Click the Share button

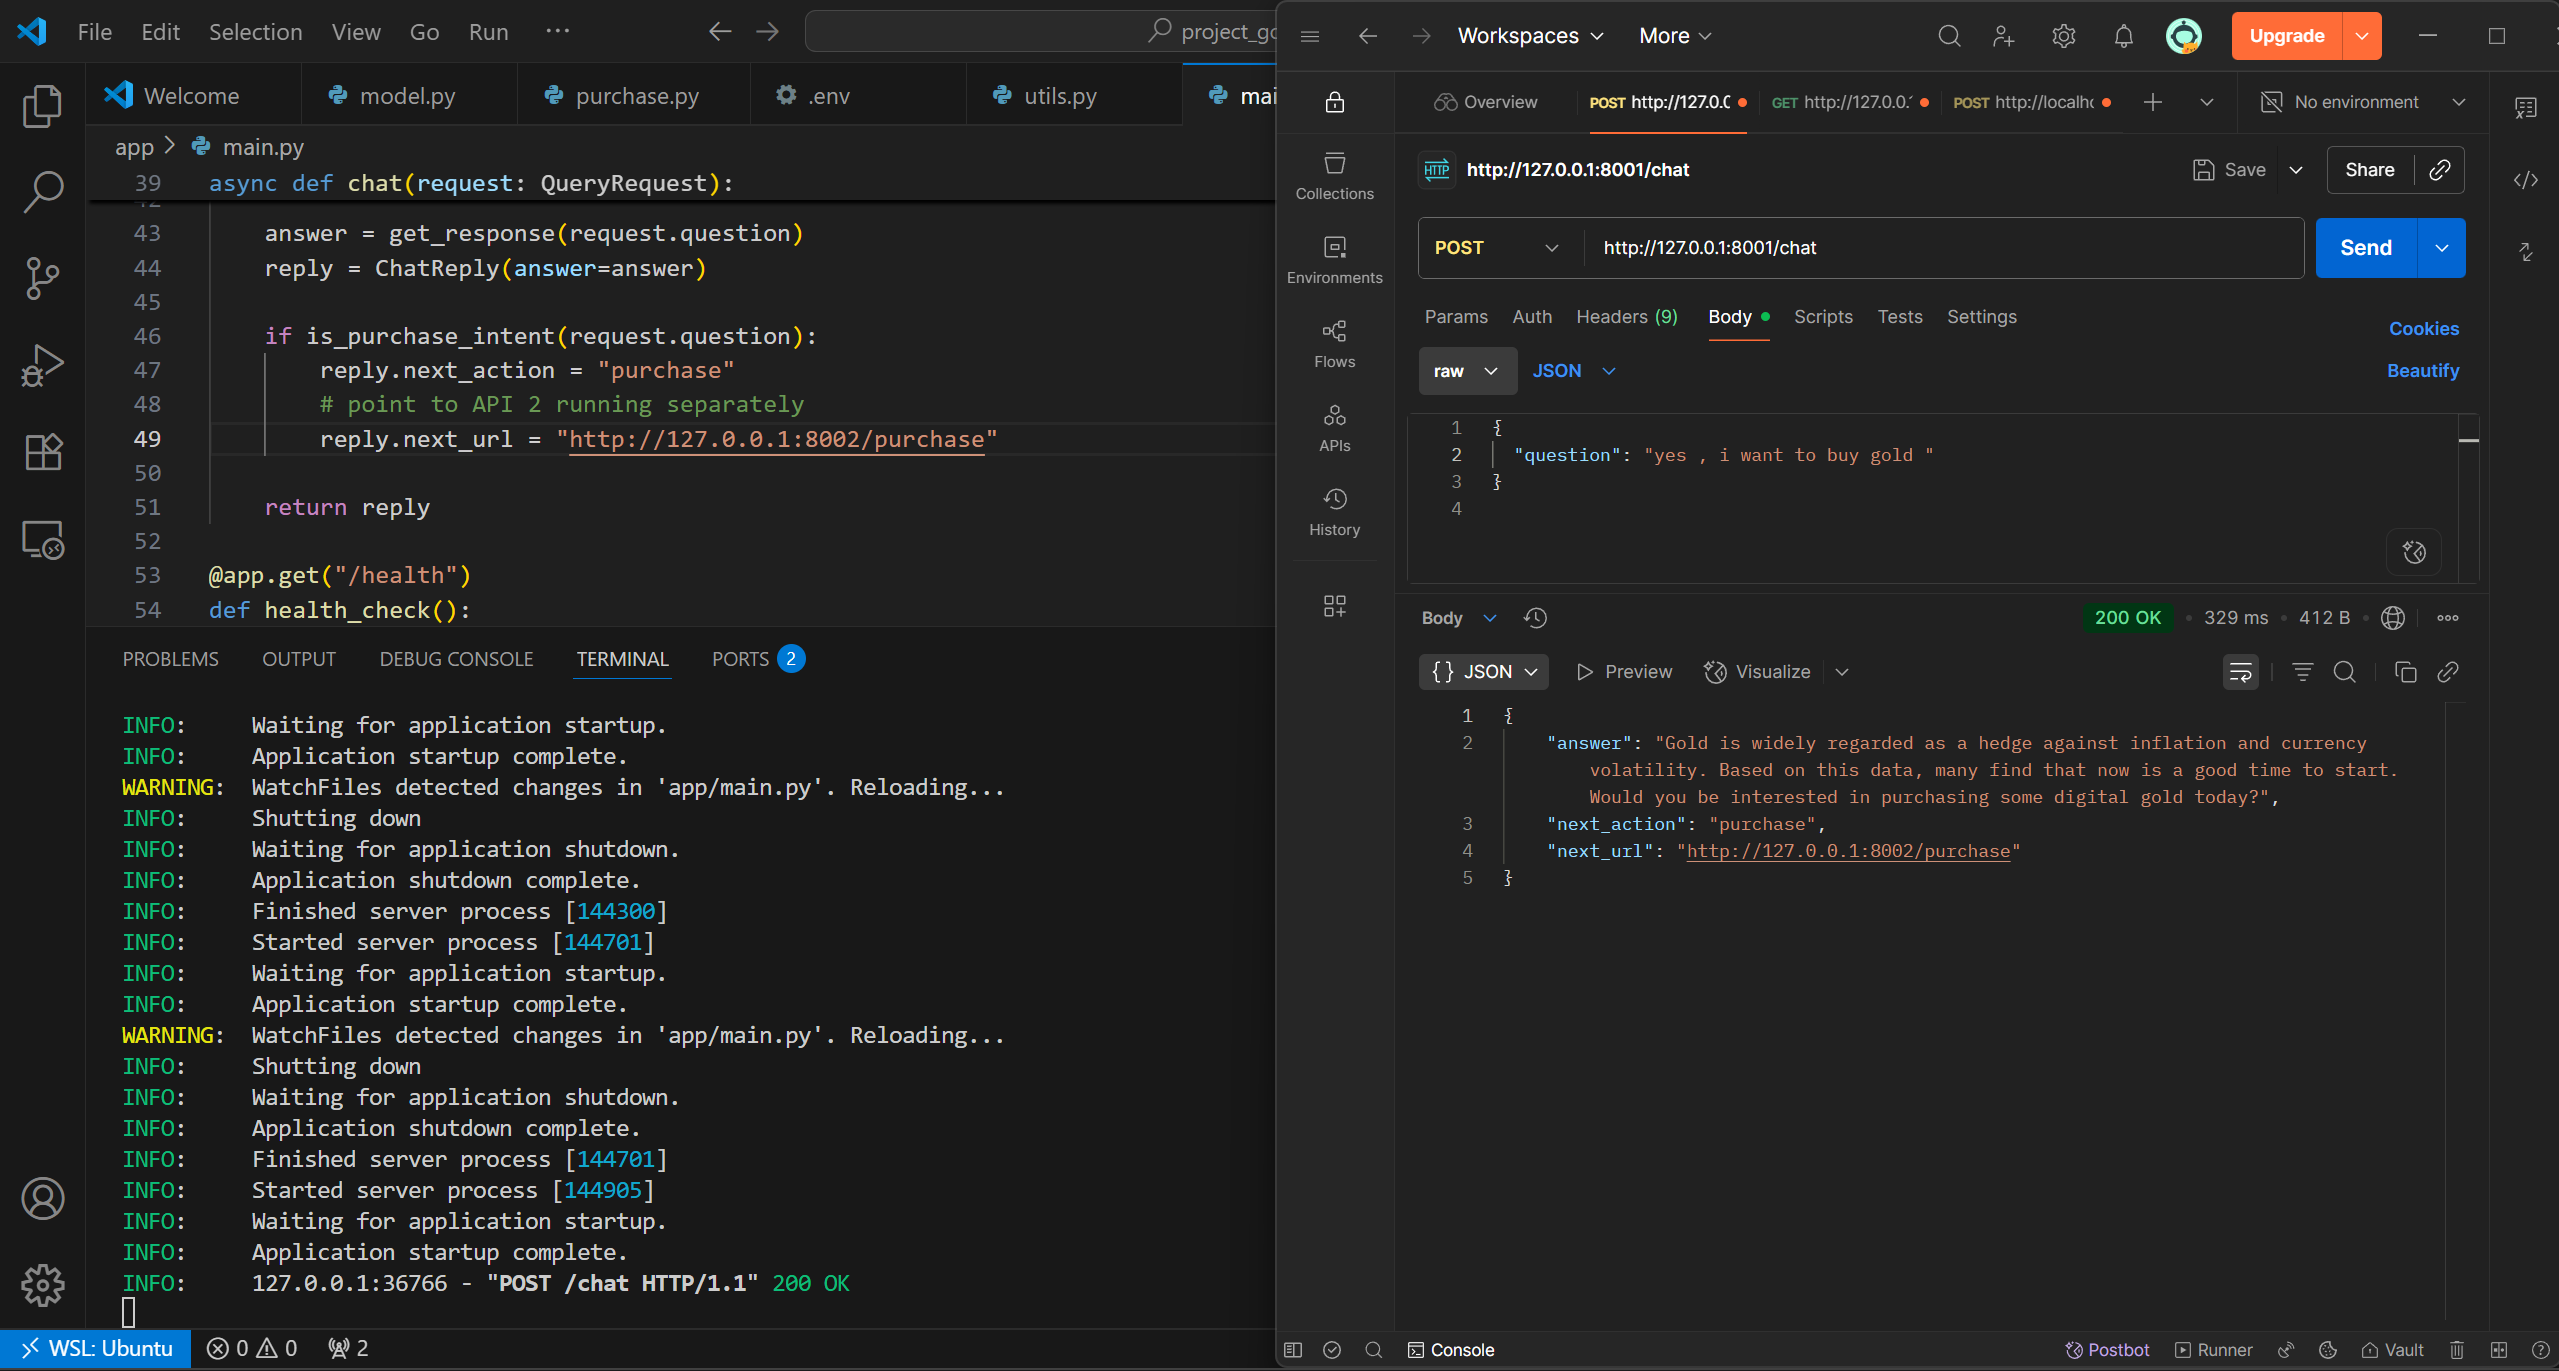(x=2369, y=170)
